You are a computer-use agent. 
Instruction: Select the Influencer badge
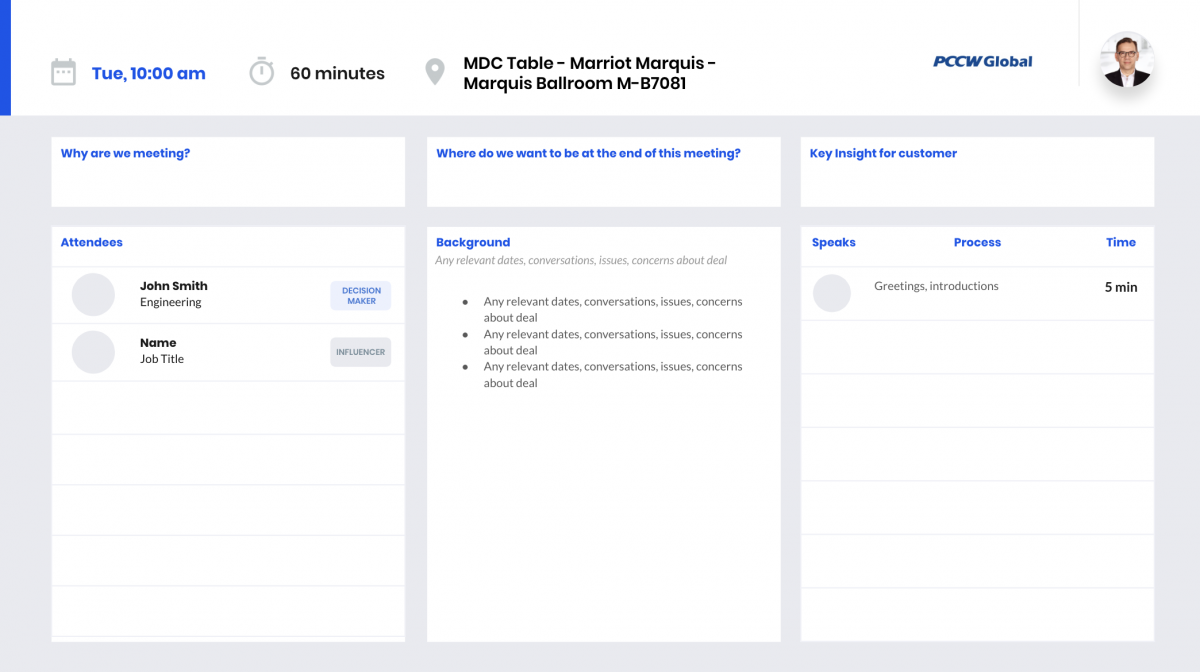[x=361, y=352]
